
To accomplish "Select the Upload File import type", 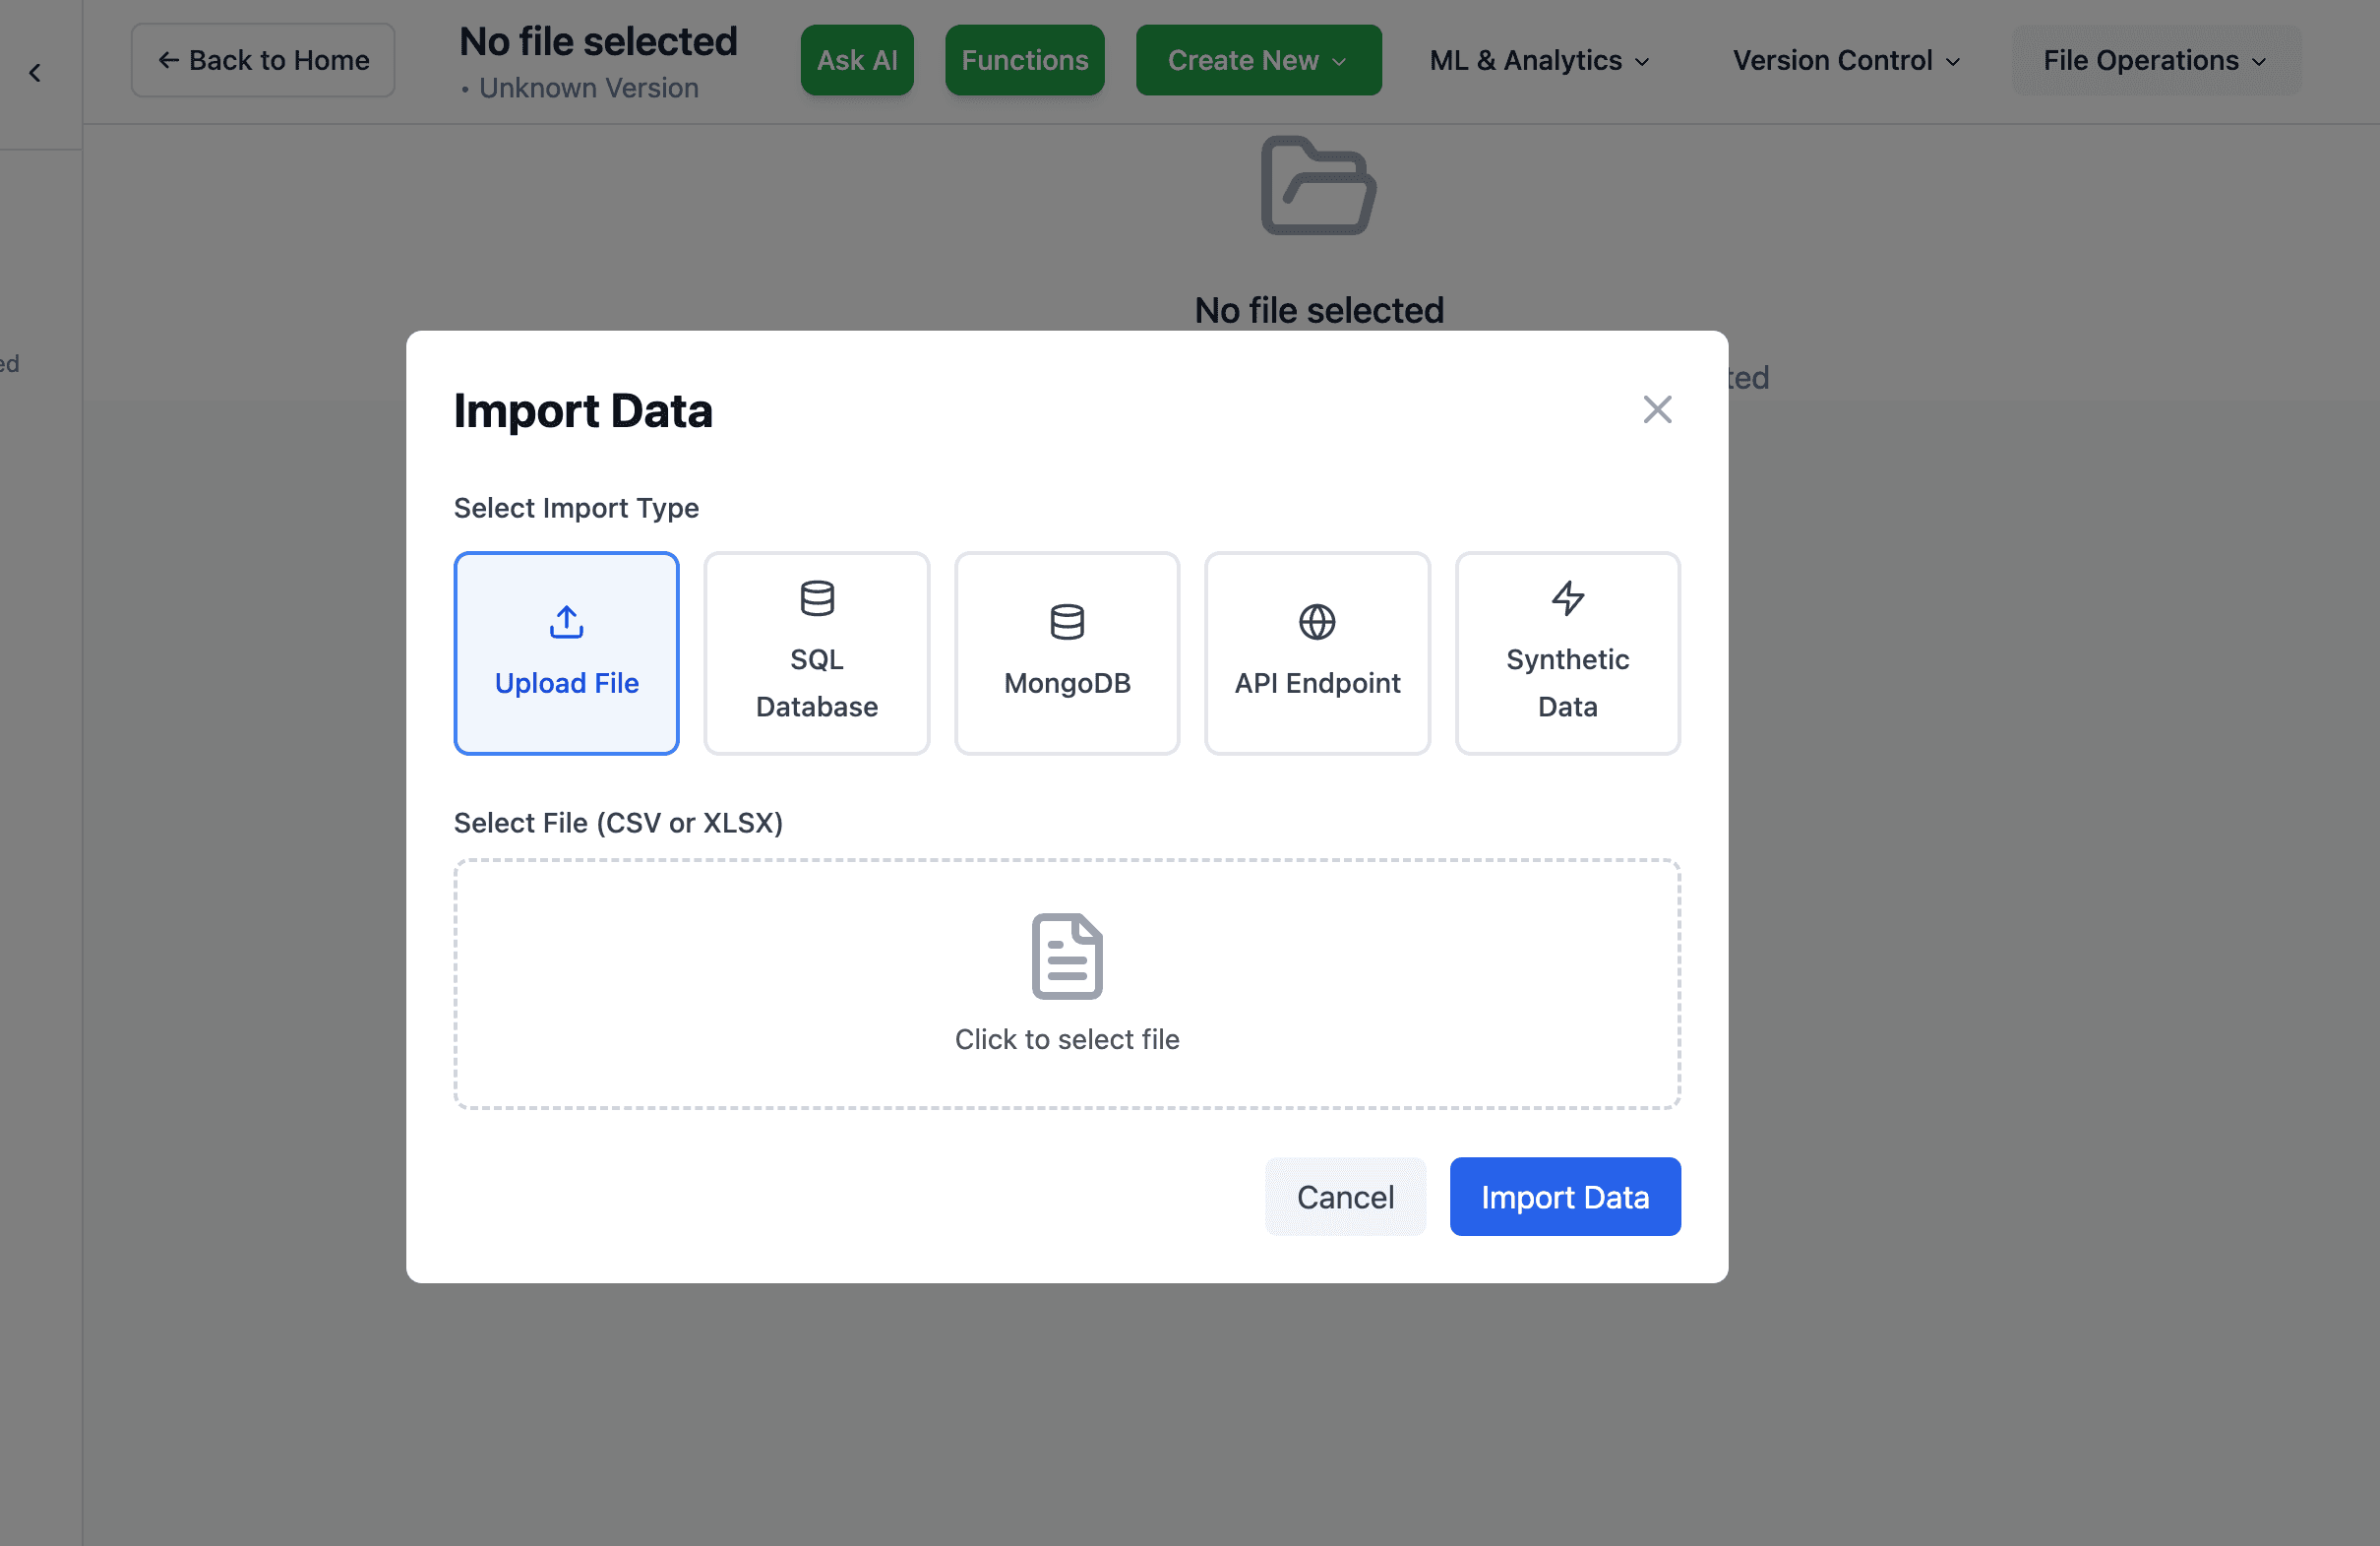I will pos(566,653).
